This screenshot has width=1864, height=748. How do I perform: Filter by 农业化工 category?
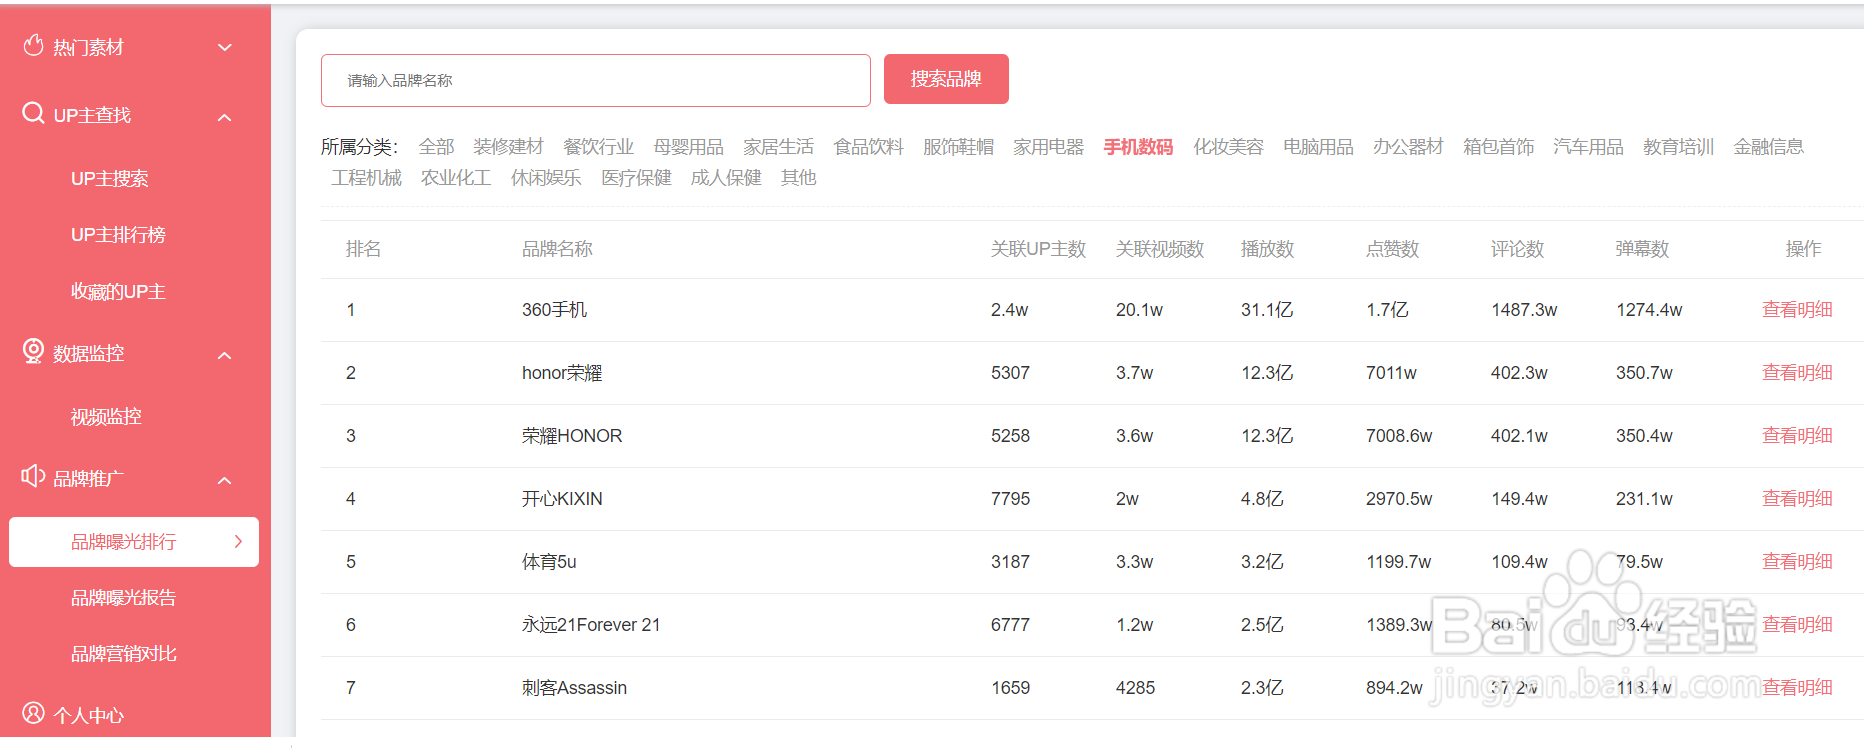(456, 178)
